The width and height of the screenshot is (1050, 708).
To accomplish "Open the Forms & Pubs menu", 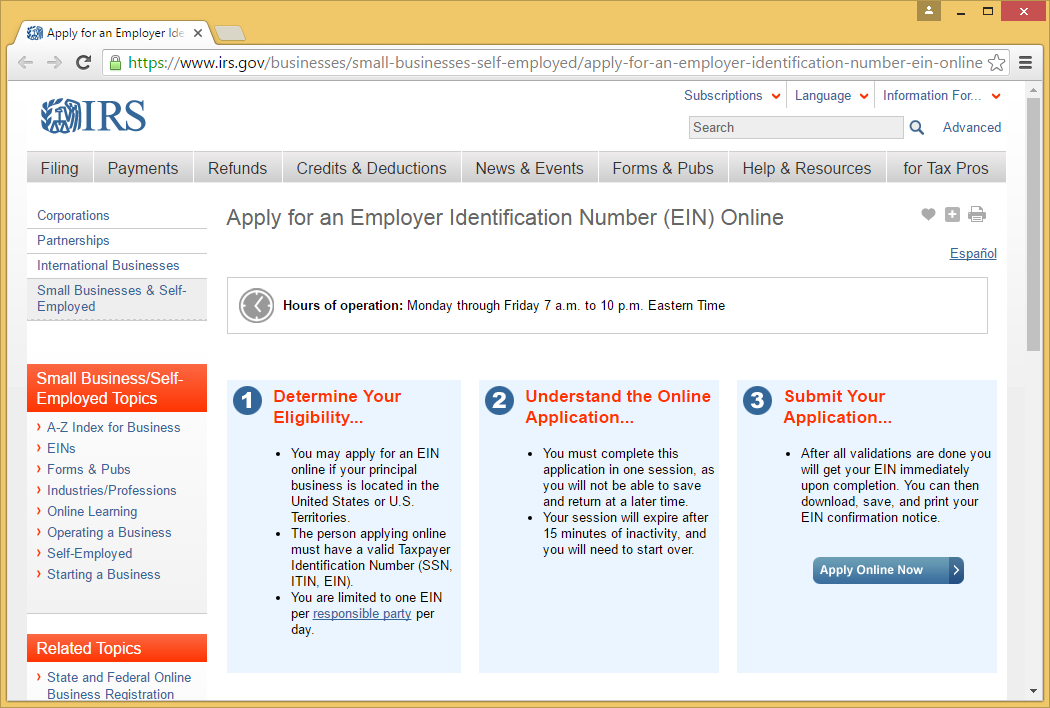I will [x=663, y=168].
